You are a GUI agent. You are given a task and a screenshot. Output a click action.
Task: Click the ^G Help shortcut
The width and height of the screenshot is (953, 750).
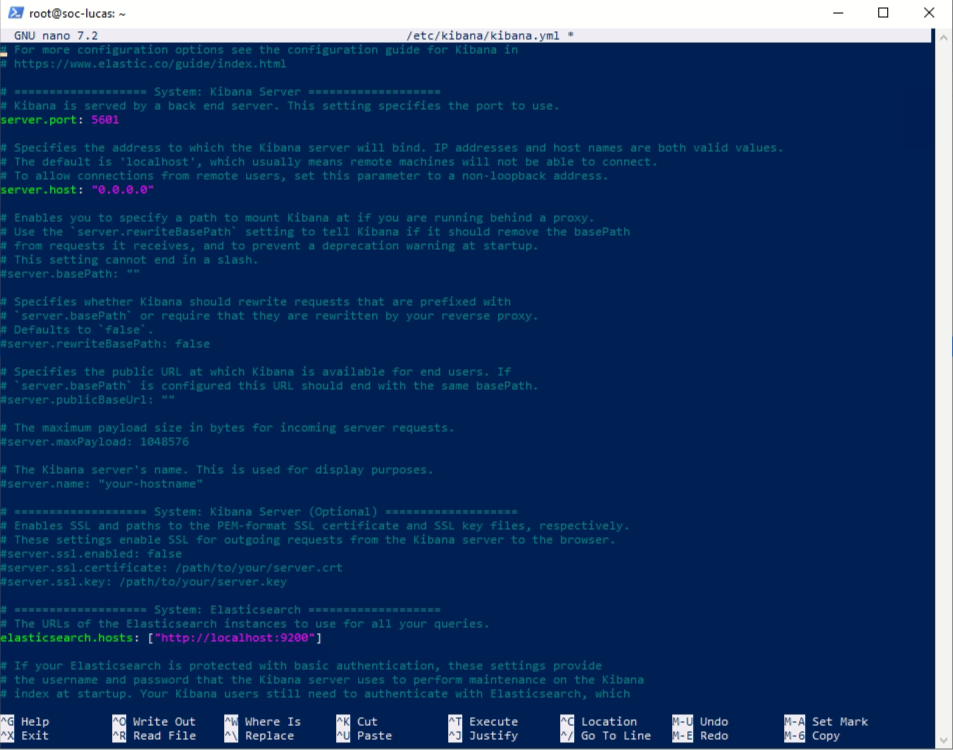[25, 721]
